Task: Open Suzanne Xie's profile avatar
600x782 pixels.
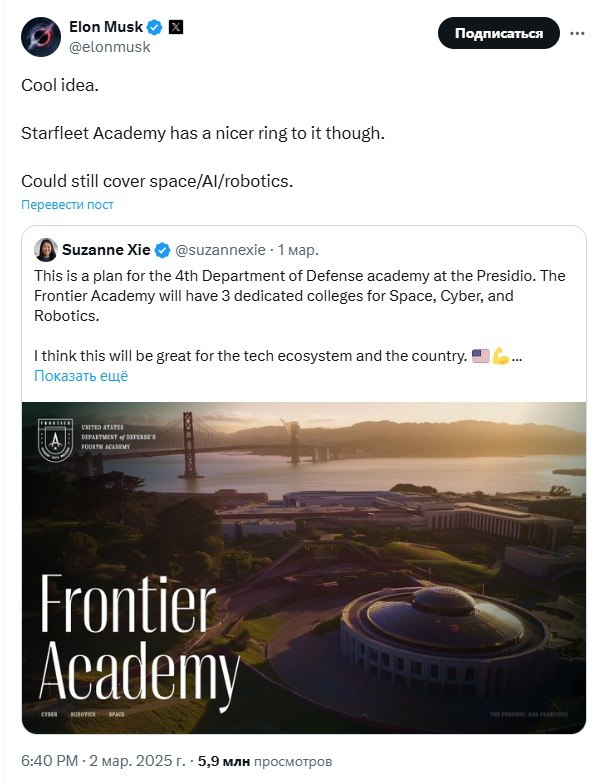Action: click(x=46, y=249)
